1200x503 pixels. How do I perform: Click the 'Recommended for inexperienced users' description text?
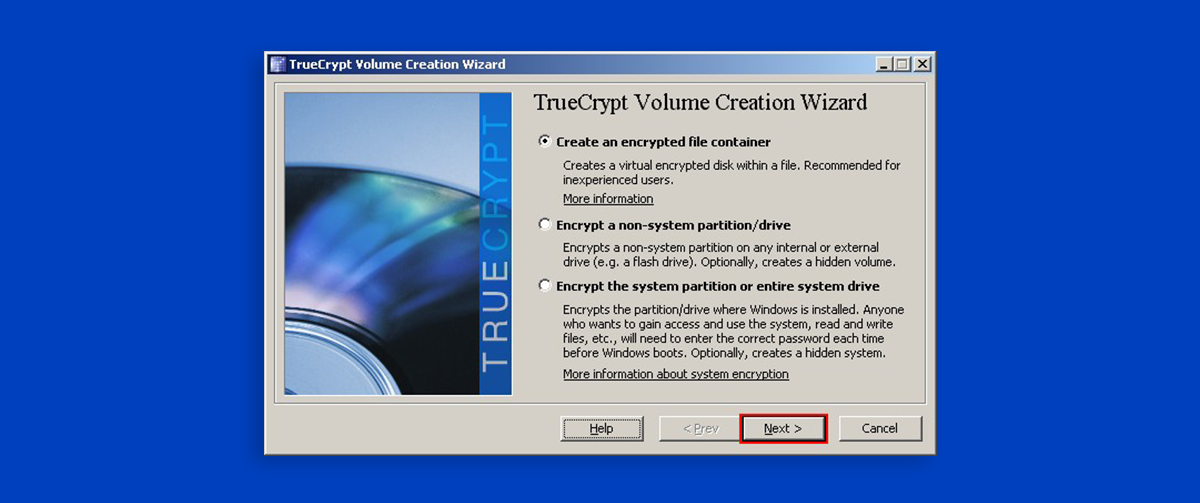pos(733,173)
